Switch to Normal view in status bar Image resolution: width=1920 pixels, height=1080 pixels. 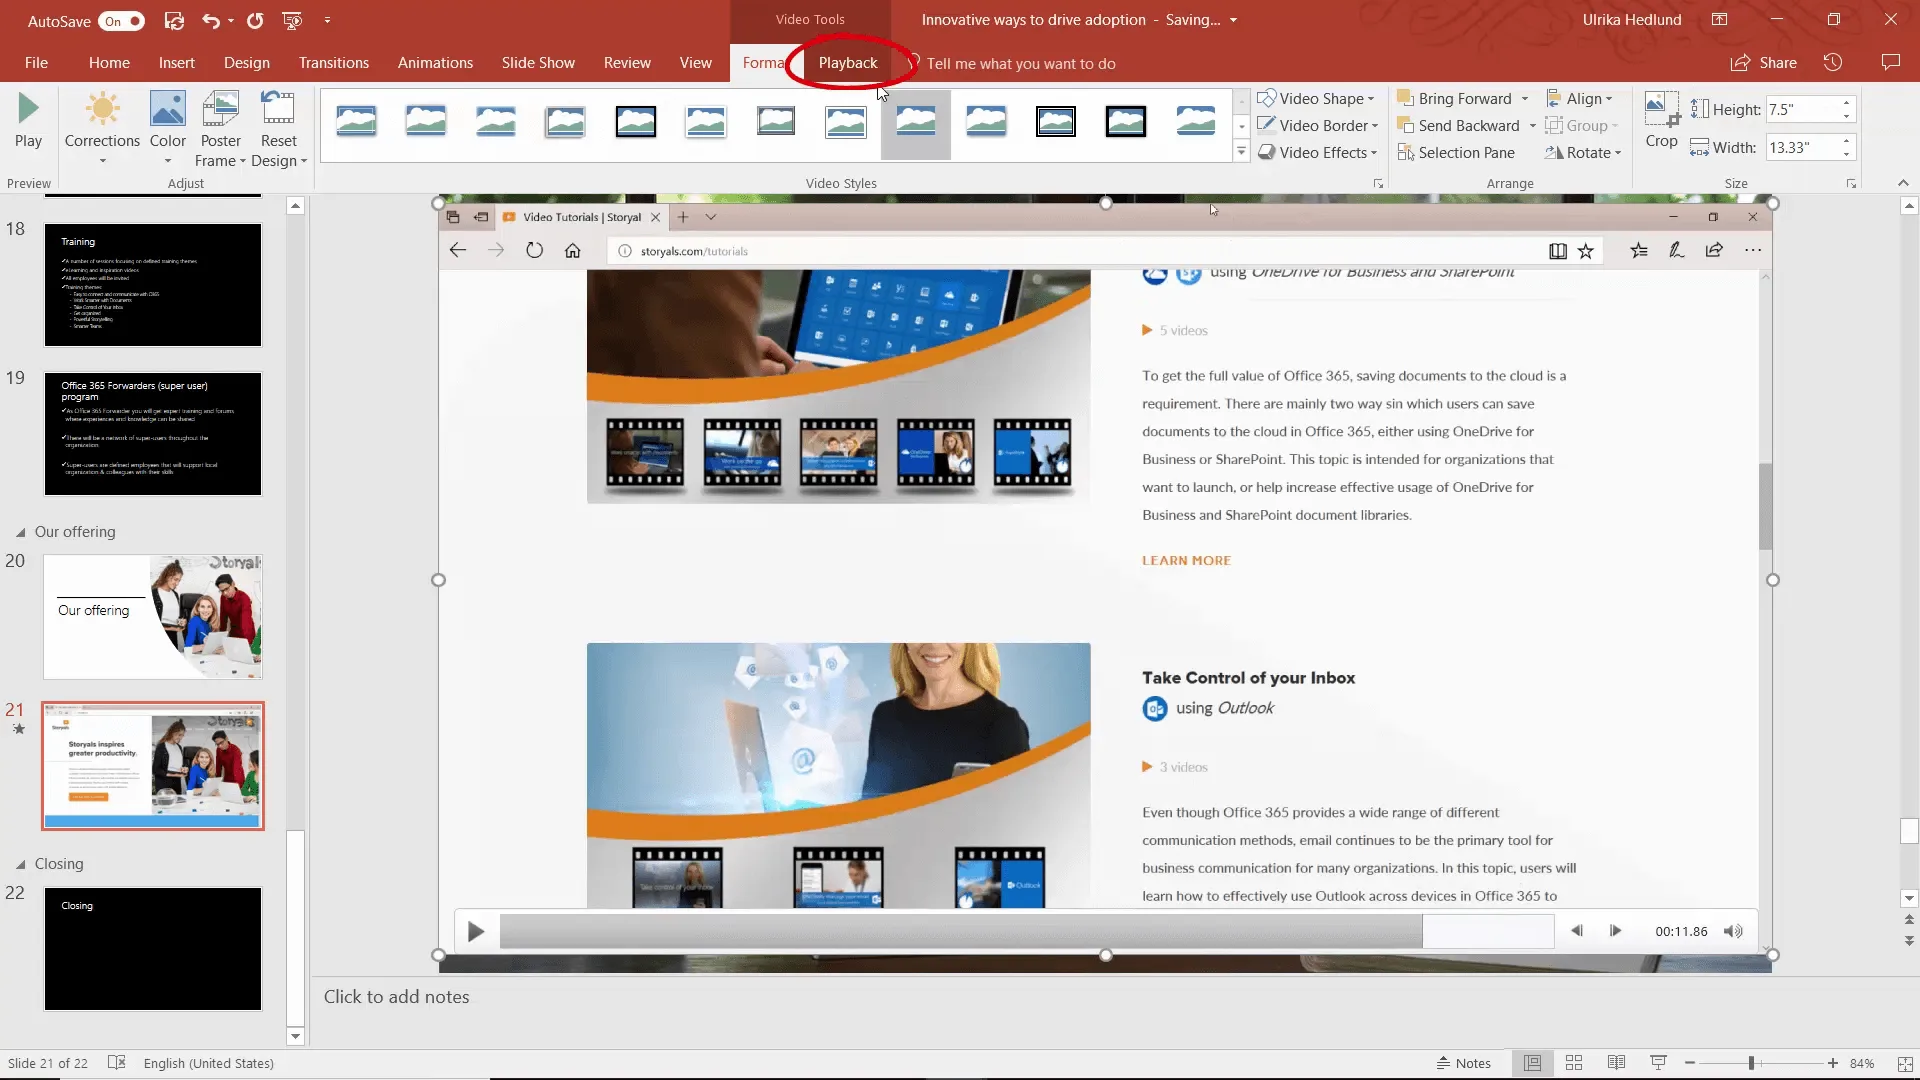(x=1532, y=1063)
